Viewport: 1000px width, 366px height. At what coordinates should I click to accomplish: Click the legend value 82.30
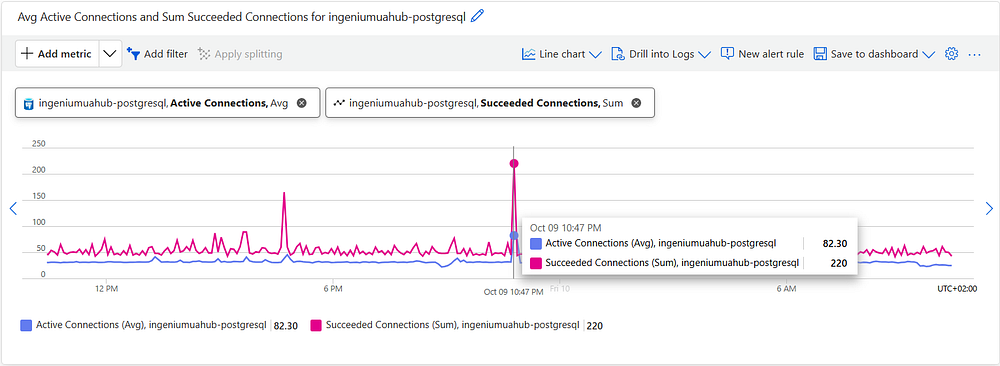click(x=286, y=326)
